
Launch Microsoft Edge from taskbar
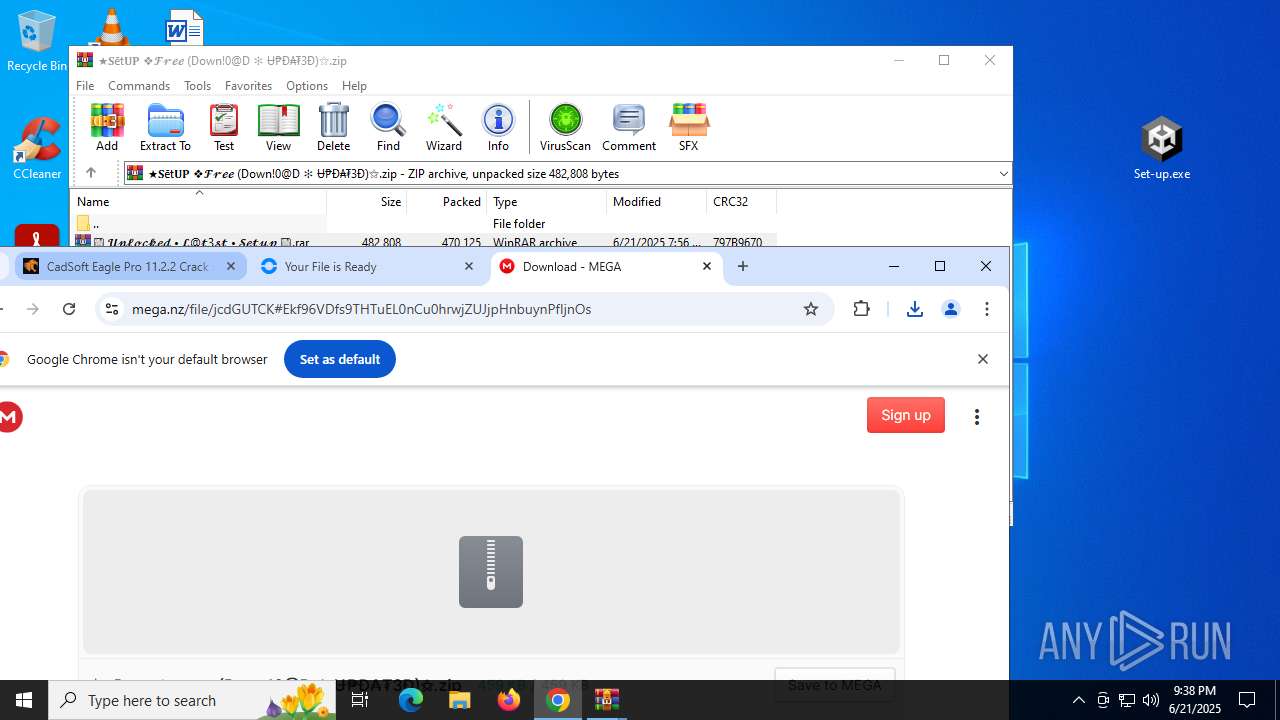click(x=411, y=700)
